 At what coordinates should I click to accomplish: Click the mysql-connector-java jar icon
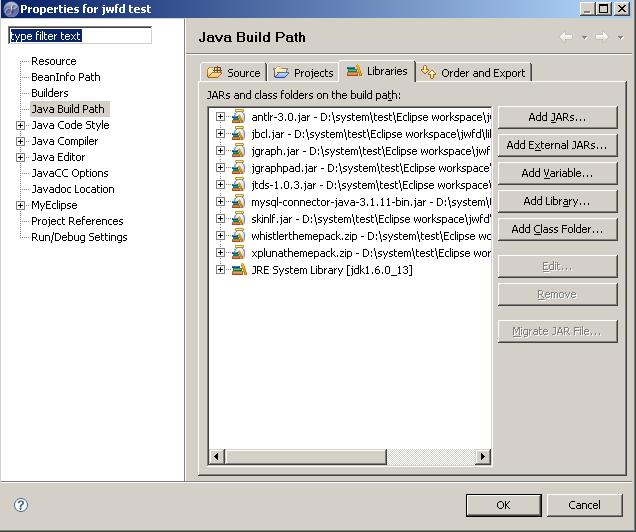click(x=238, y=202)
